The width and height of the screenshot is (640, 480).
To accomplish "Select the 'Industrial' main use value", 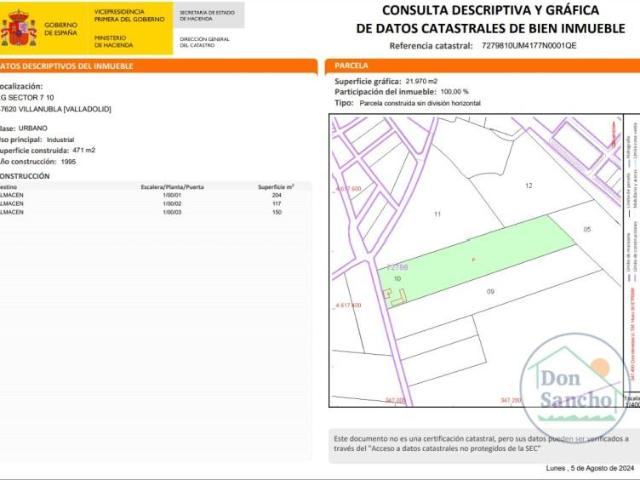I will 60,140.
